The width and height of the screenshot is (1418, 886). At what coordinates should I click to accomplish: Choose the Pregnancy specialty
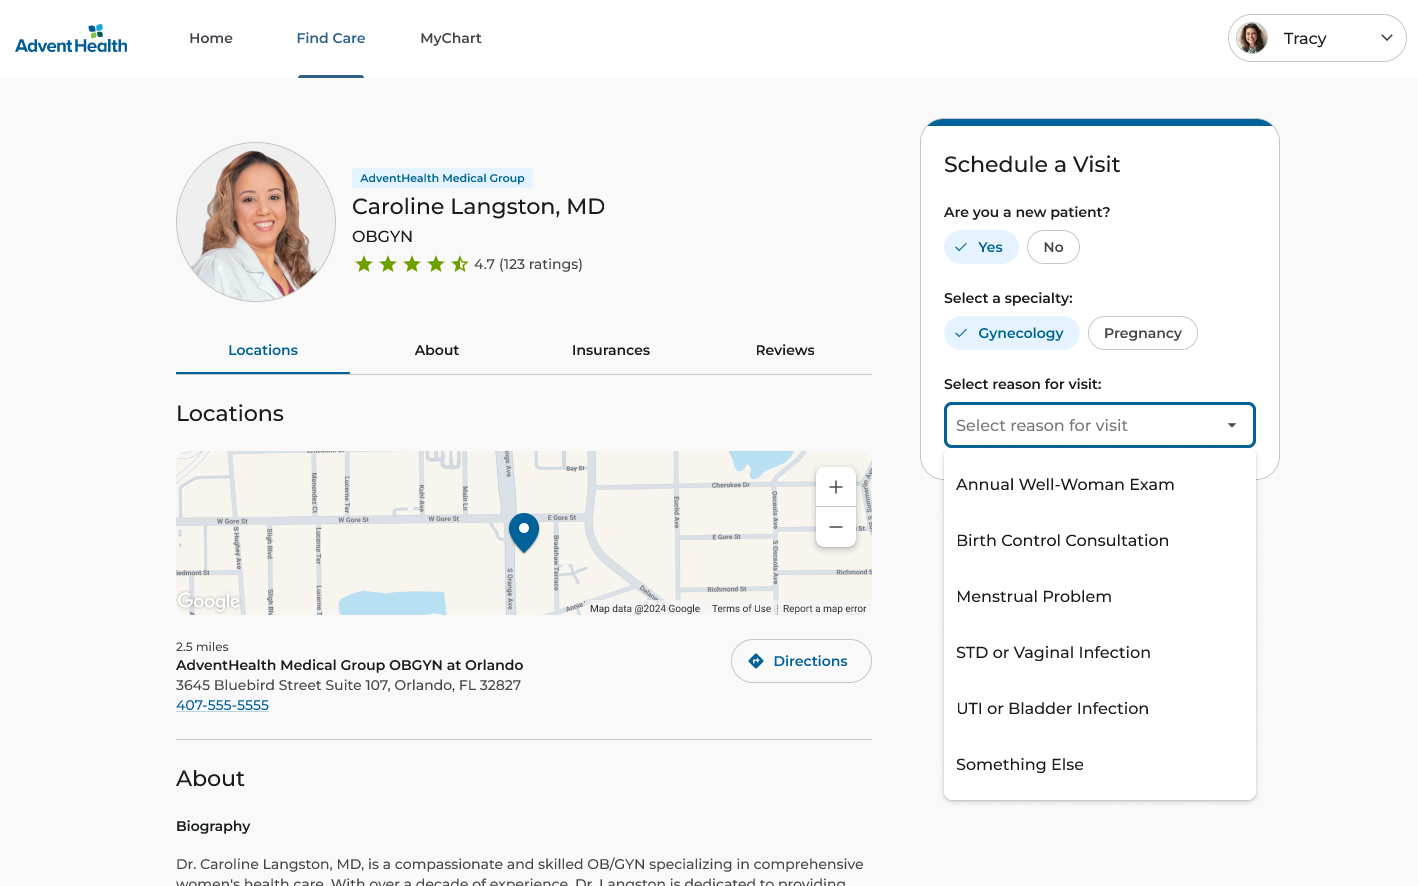point(1143,333)
